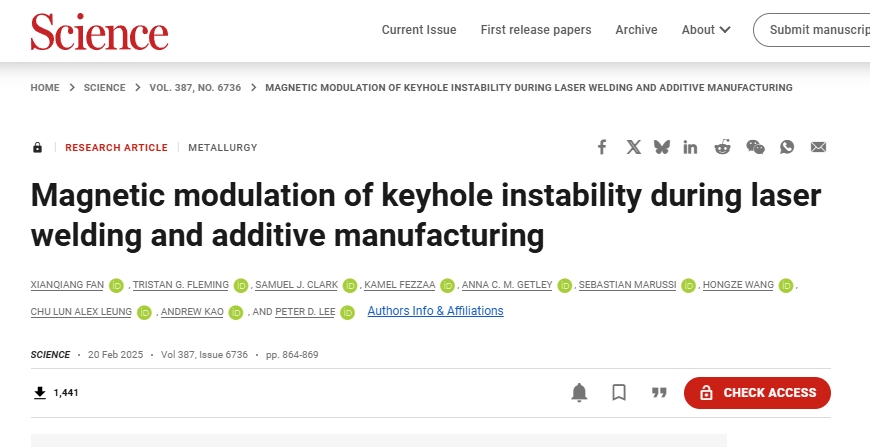Share article via WhatsApp

tap(787, 147)
